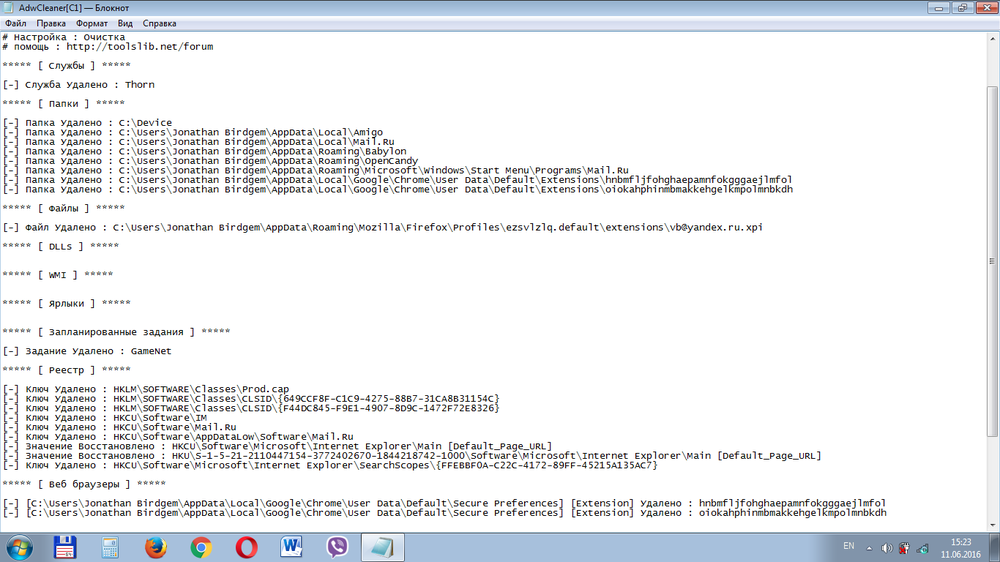Click the taskbar clock 15:23
The width and height of the screenshot is (1000, 562).
[x=961, y=542]
